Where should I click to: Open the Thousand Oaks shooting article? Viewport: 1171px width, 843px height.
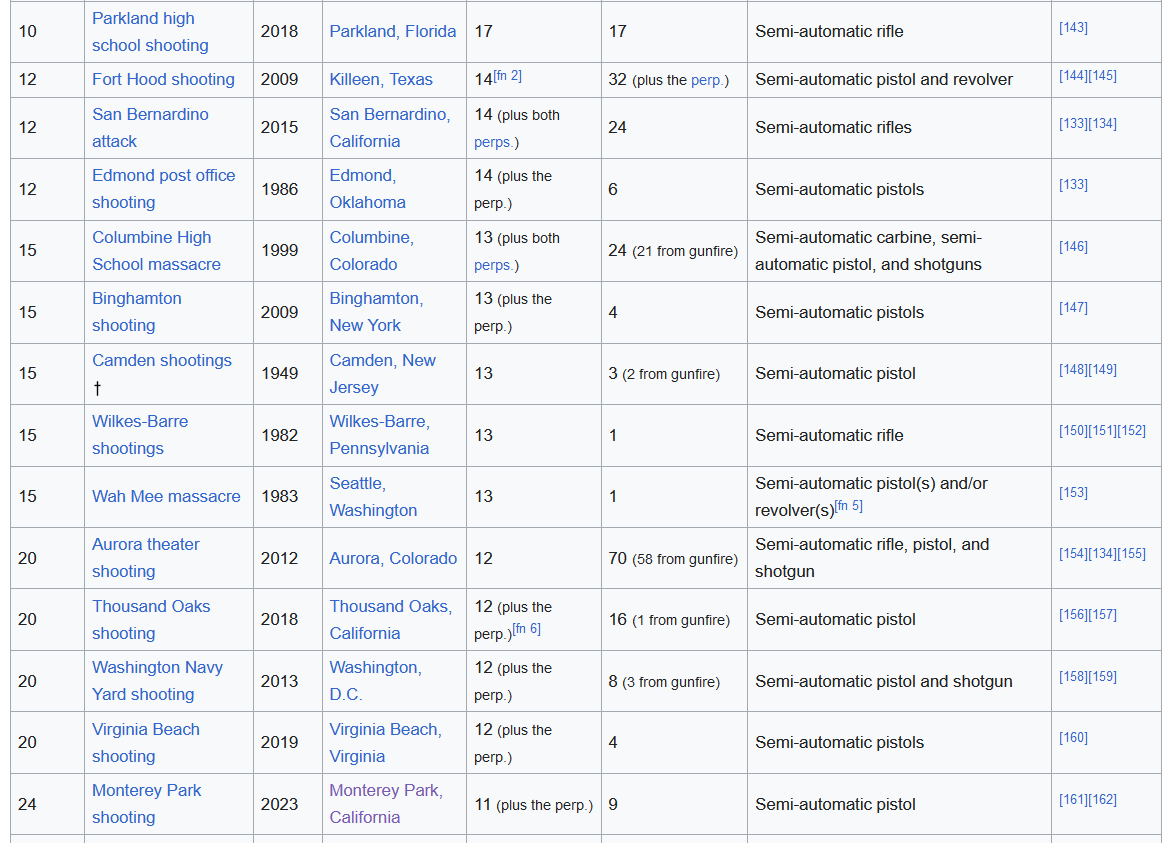click(151, 620)
